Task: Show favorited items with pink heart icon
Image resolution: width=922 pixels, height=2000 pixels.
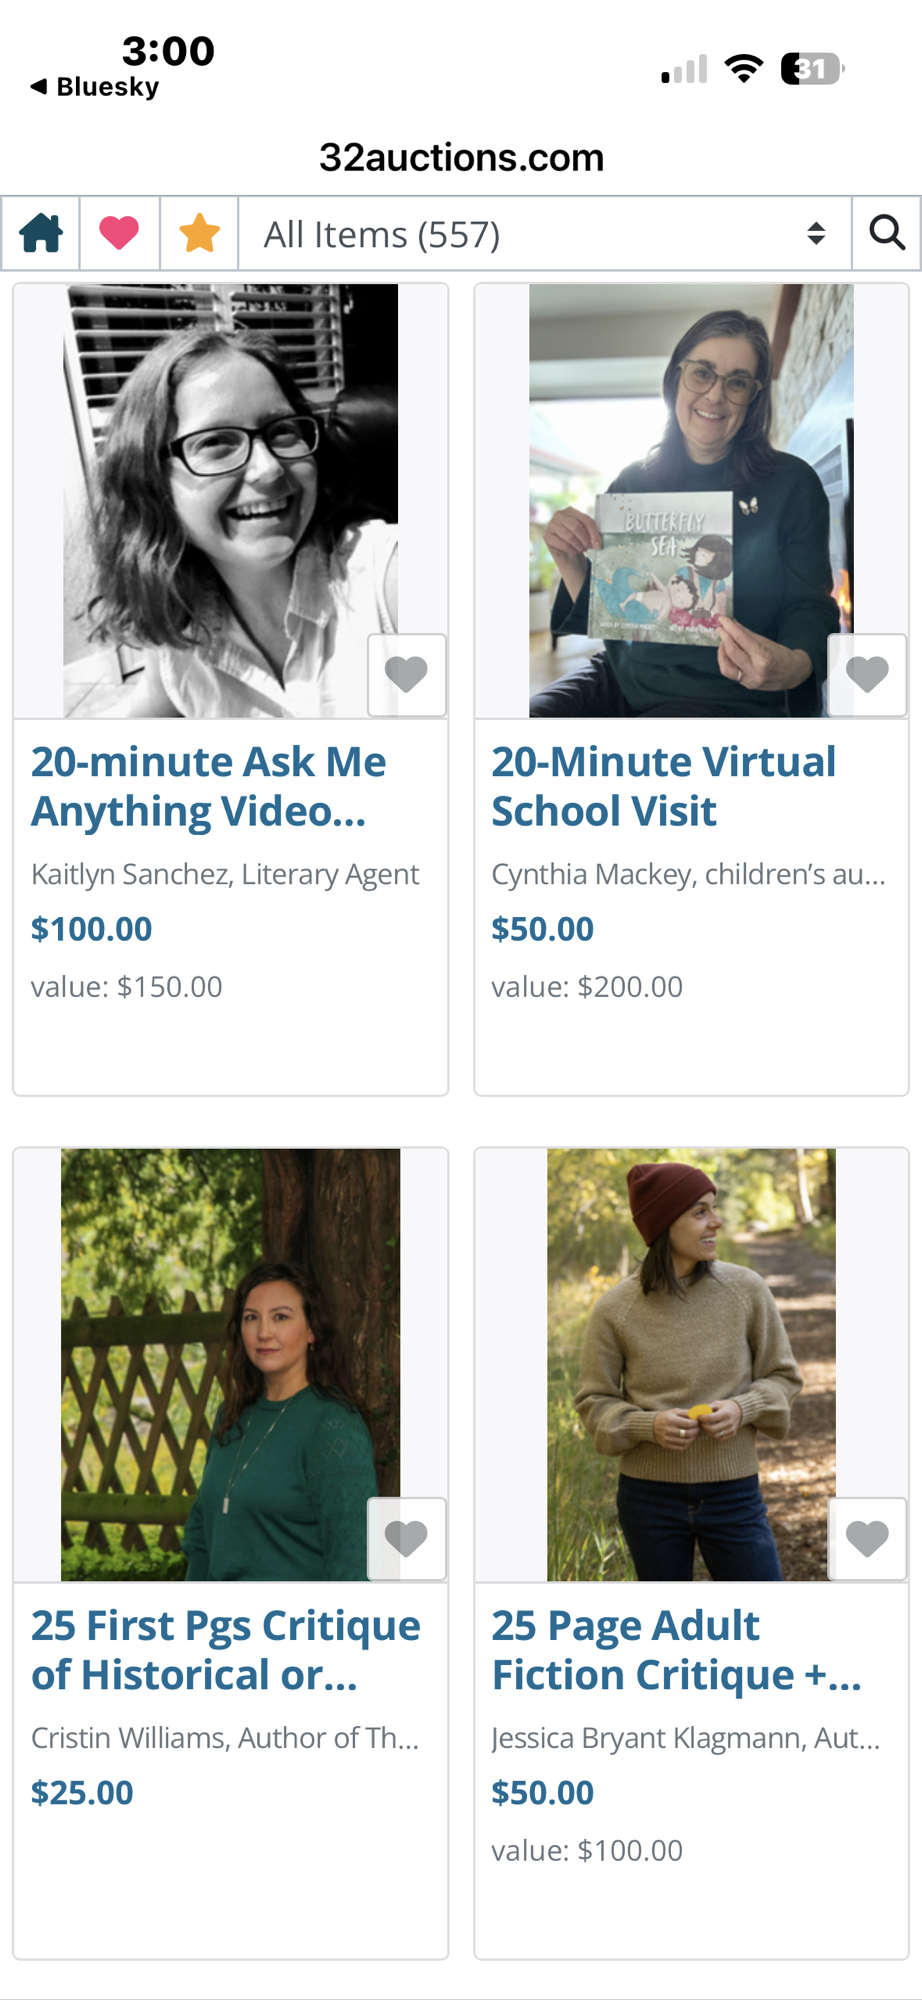Action: (119, 234)
